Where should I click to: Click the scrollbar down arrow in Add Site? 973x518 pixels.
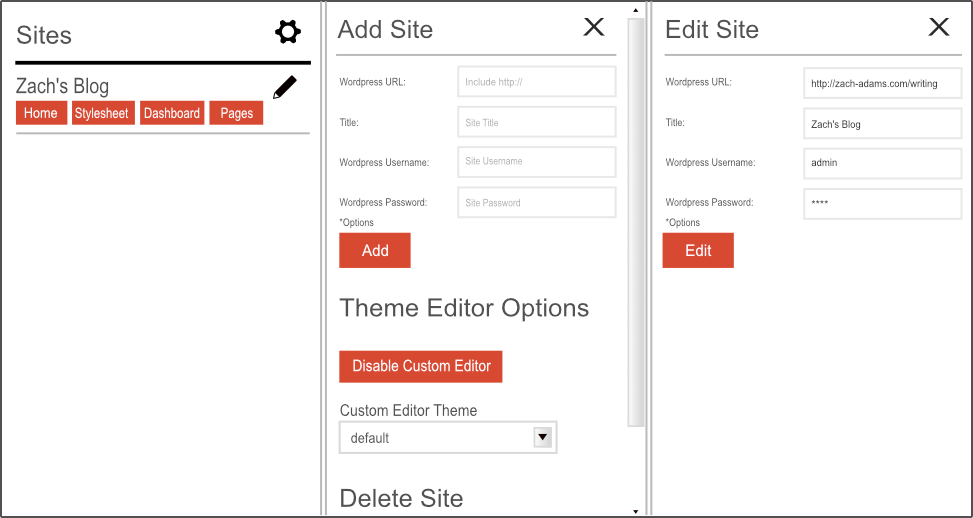click(636, 511)
